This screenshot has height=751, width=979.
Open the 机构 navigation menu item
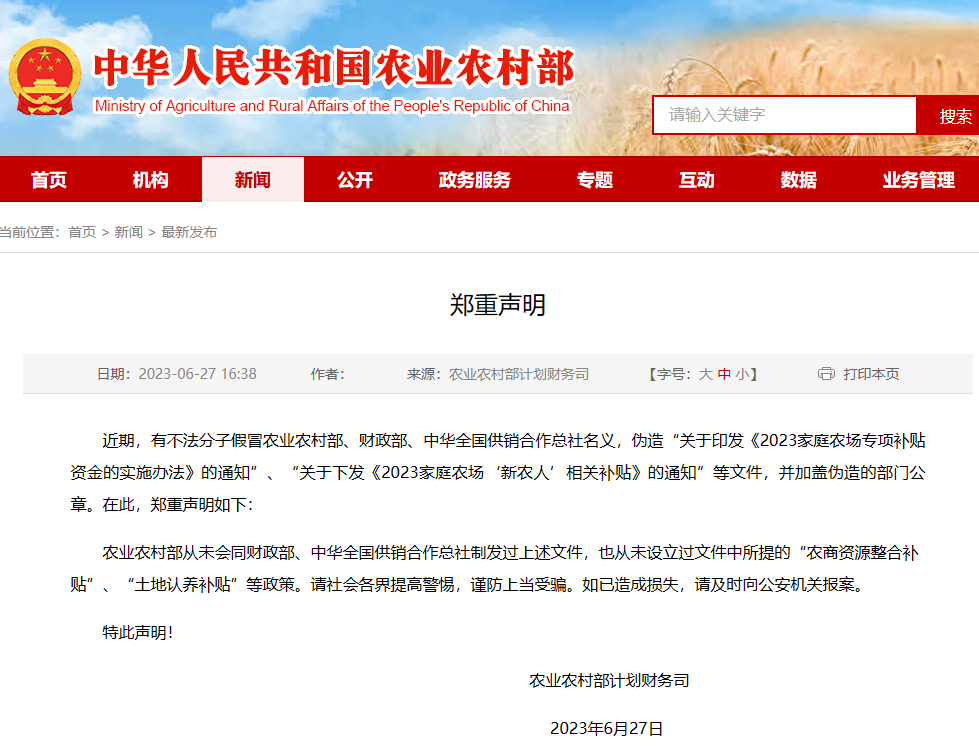tap(151, 180)
